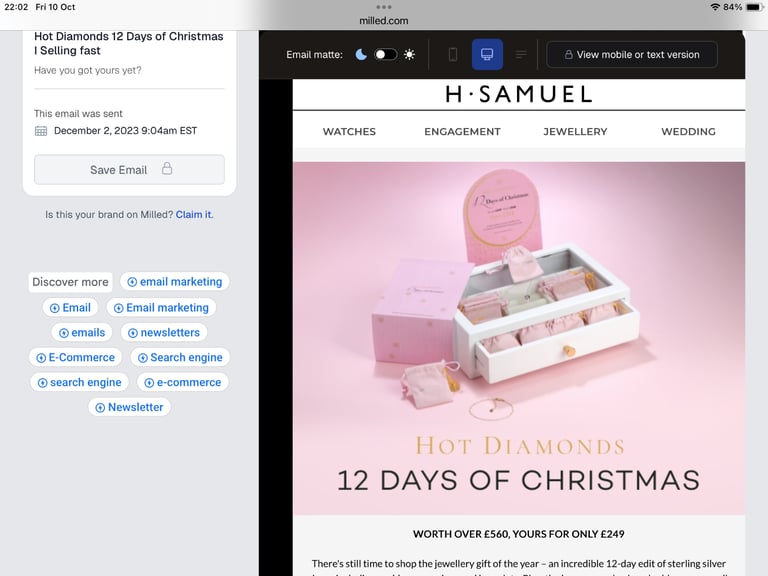Tap the milled.com address bar
This screenshot has width=768, height=576.
coord(384,21)
